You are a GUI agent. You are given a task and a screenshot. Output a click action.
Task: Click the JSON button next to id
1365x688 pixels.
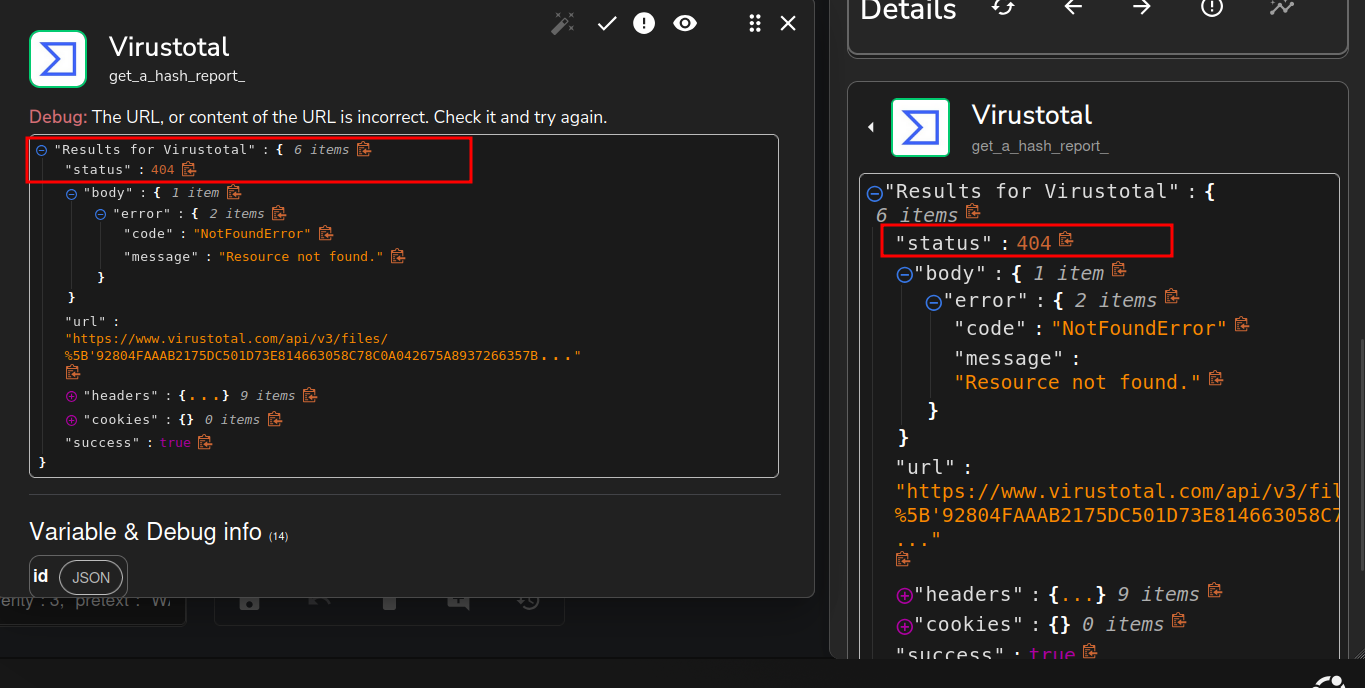(x=91, y=577)
